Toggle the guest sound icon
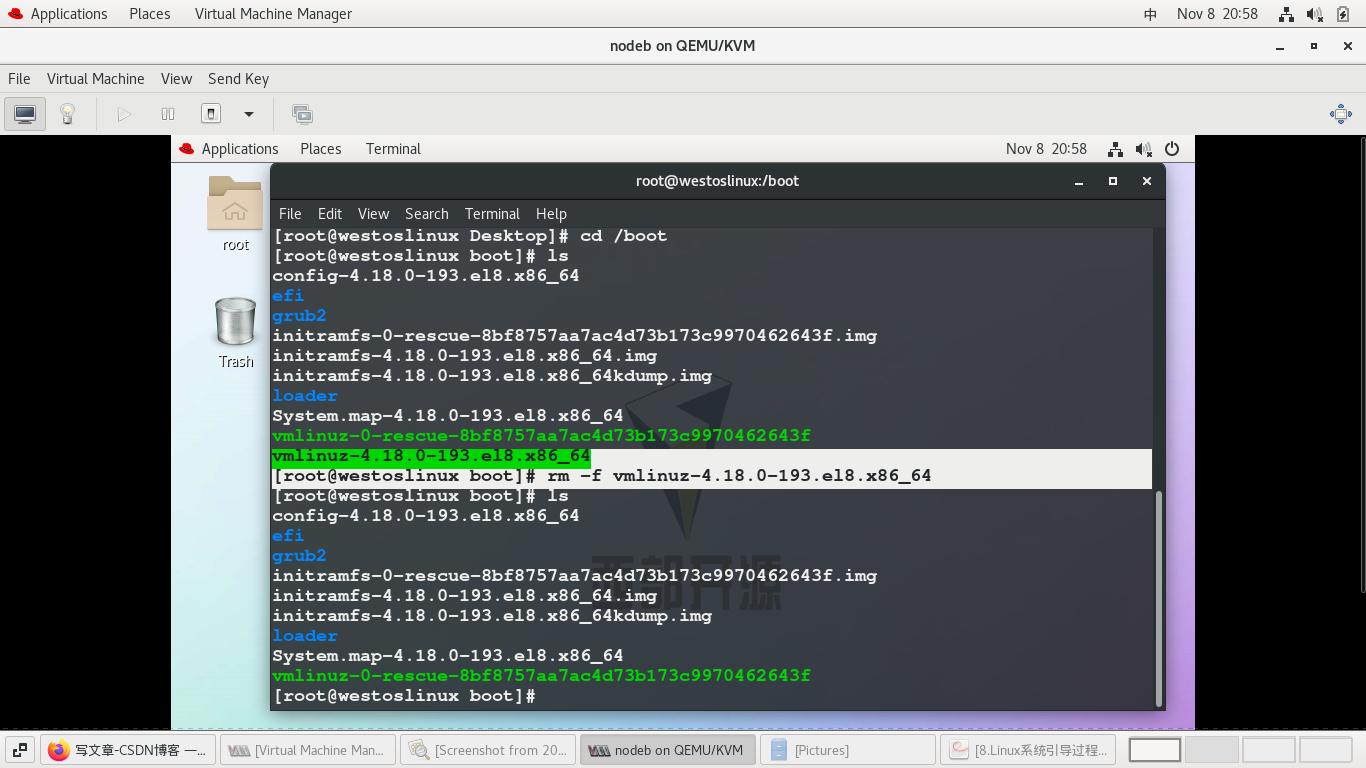 (1143, 148)
